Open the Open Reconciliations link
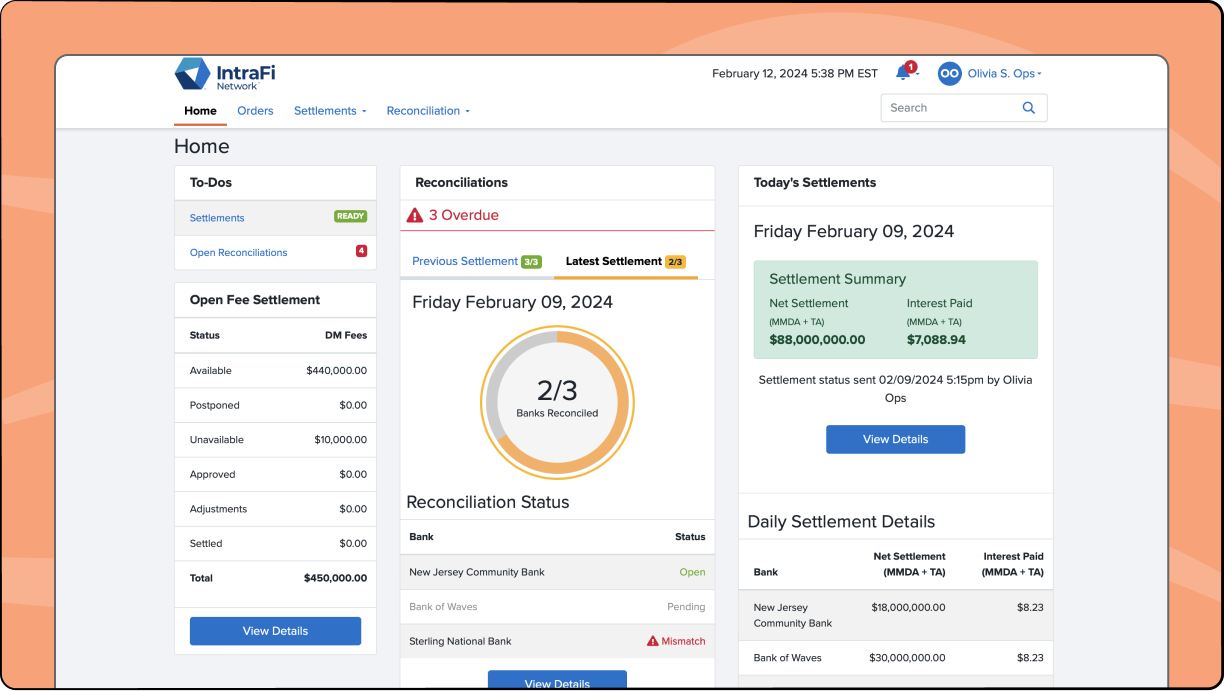The image size is (1224, 691). click(238, 252)
